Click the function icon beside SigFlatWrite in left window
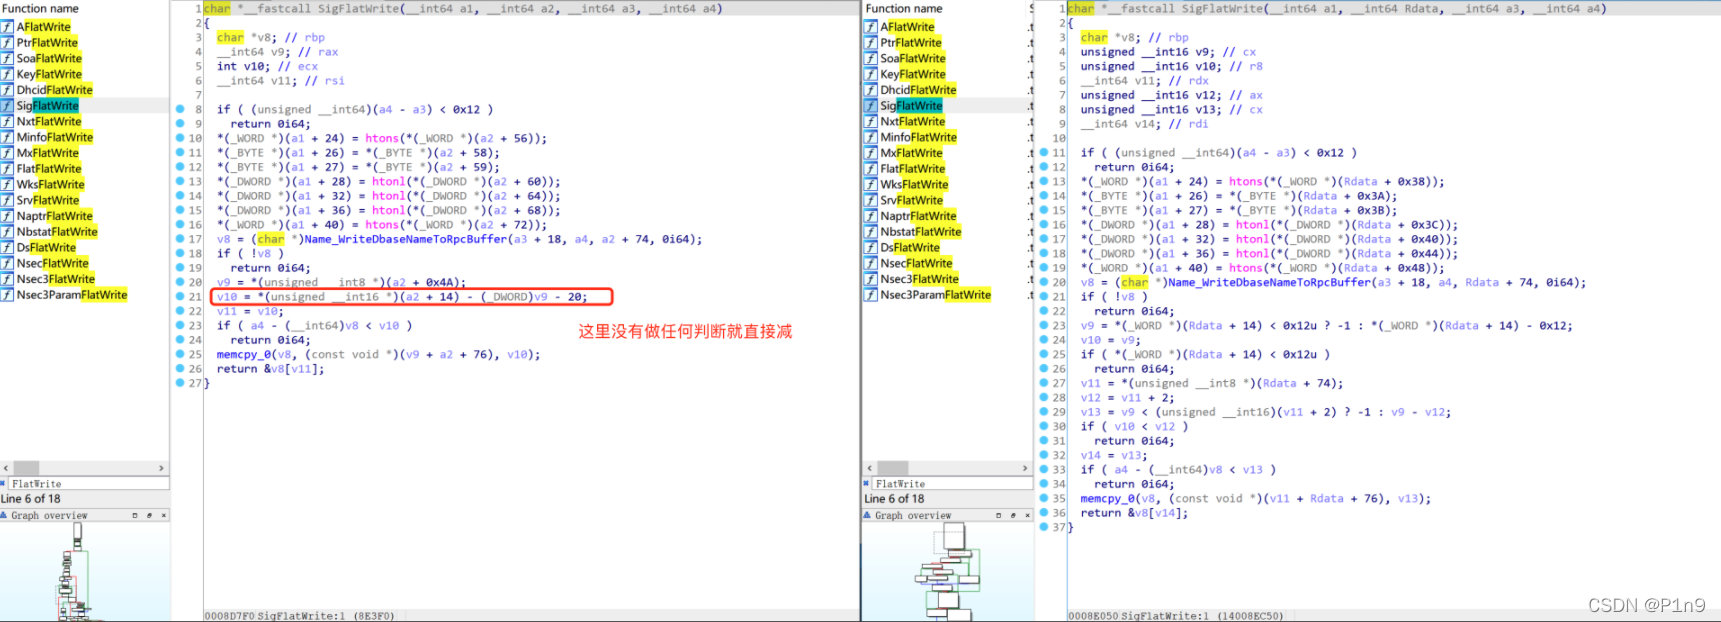Viewport: 1721px width, 622px height. pyautogui.click(x=7, y=105)
